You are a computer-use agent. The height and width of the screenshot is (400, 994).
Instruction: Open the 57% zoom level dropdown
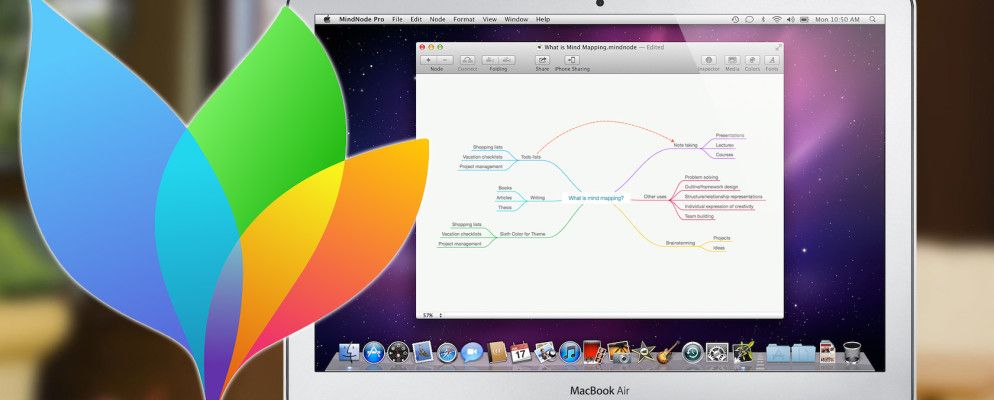coord(432,315)
